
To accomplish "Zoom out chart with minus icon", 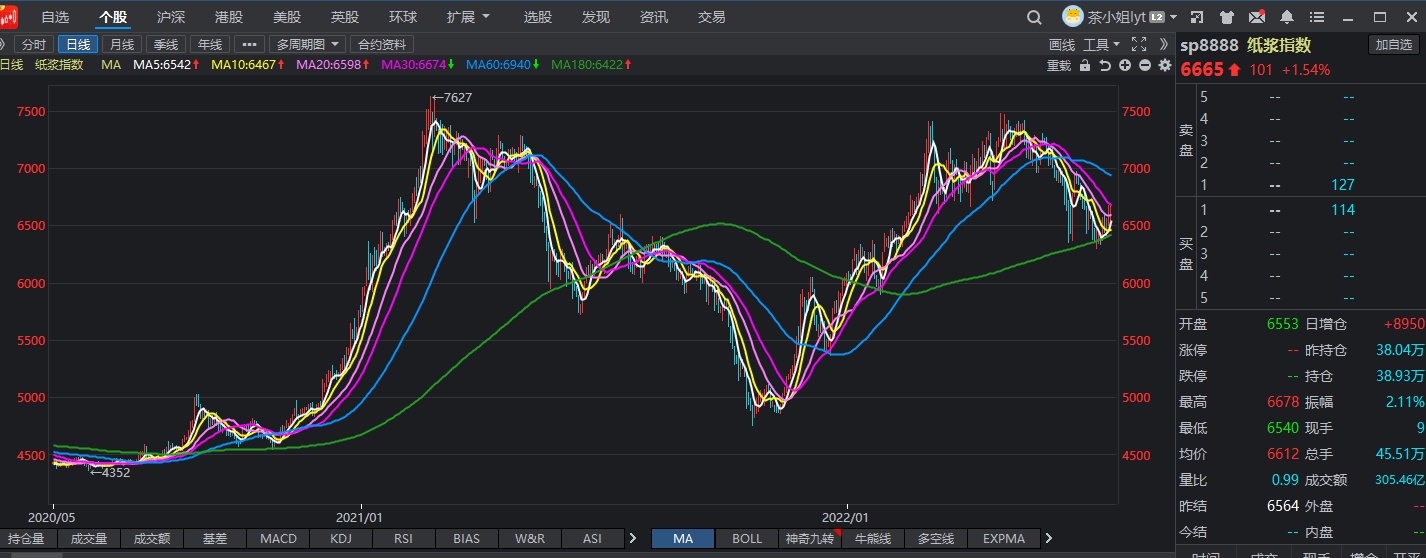I will point(1144,65).
